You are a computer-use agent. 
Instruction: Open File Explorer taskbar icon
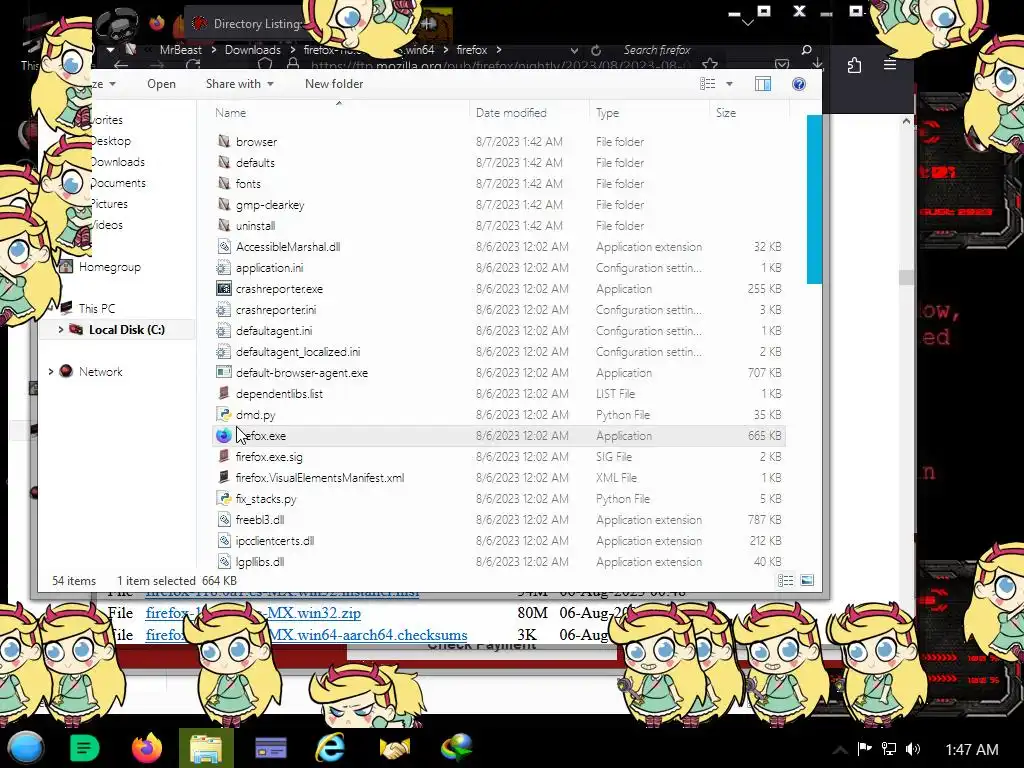tap(206, 748)
